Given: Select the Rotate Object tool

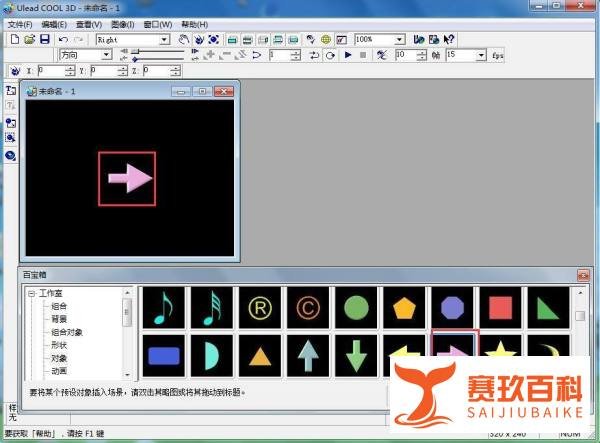Looking at the screenshot, I should [199, 39].
